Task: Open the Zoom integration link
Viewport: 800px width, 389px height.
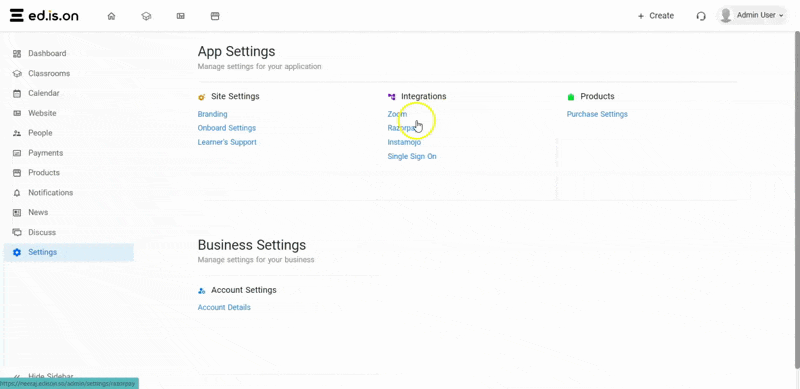Action: pyautogui.click(x=397, y=114)
